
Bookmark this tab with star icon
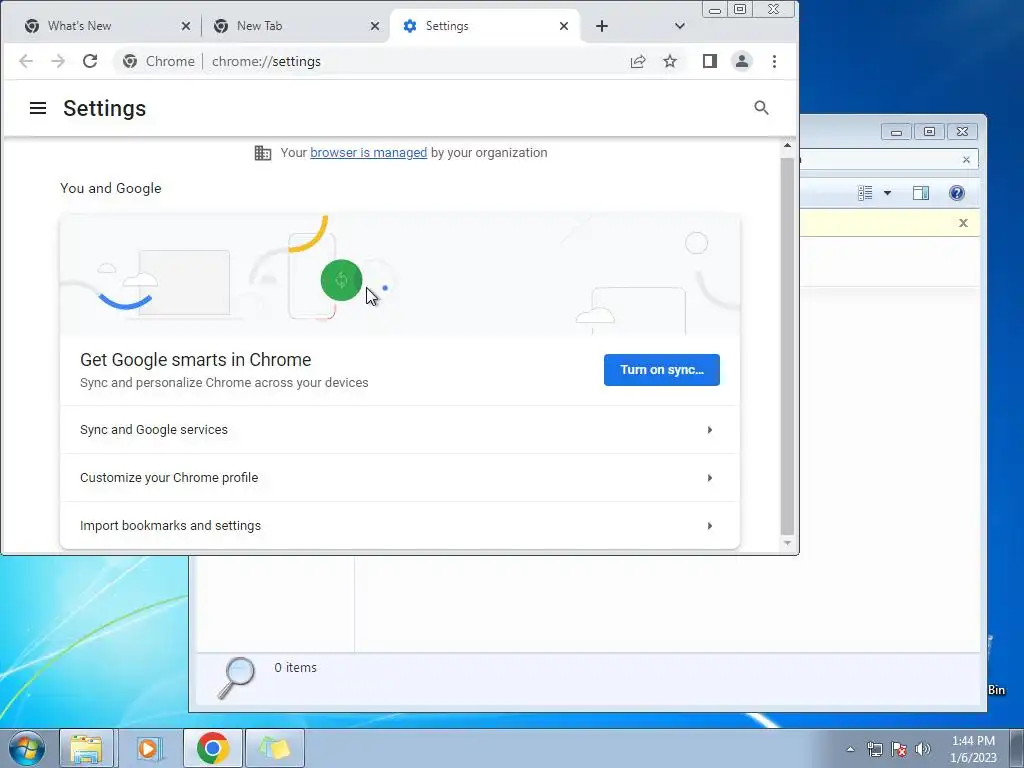pyautogui.click(x=670, y=61)
